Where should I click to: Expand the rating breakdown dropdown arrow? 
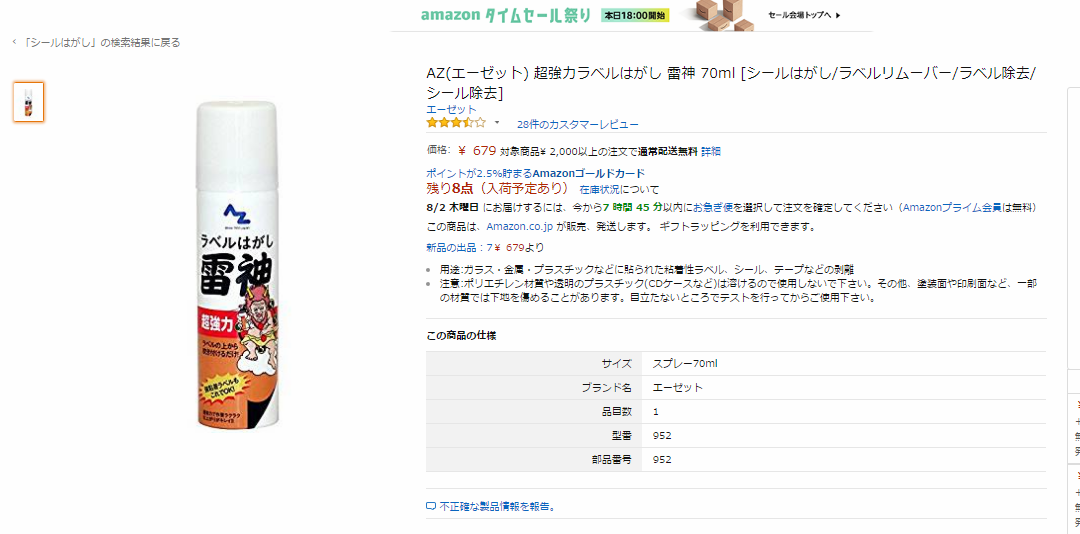497,123
